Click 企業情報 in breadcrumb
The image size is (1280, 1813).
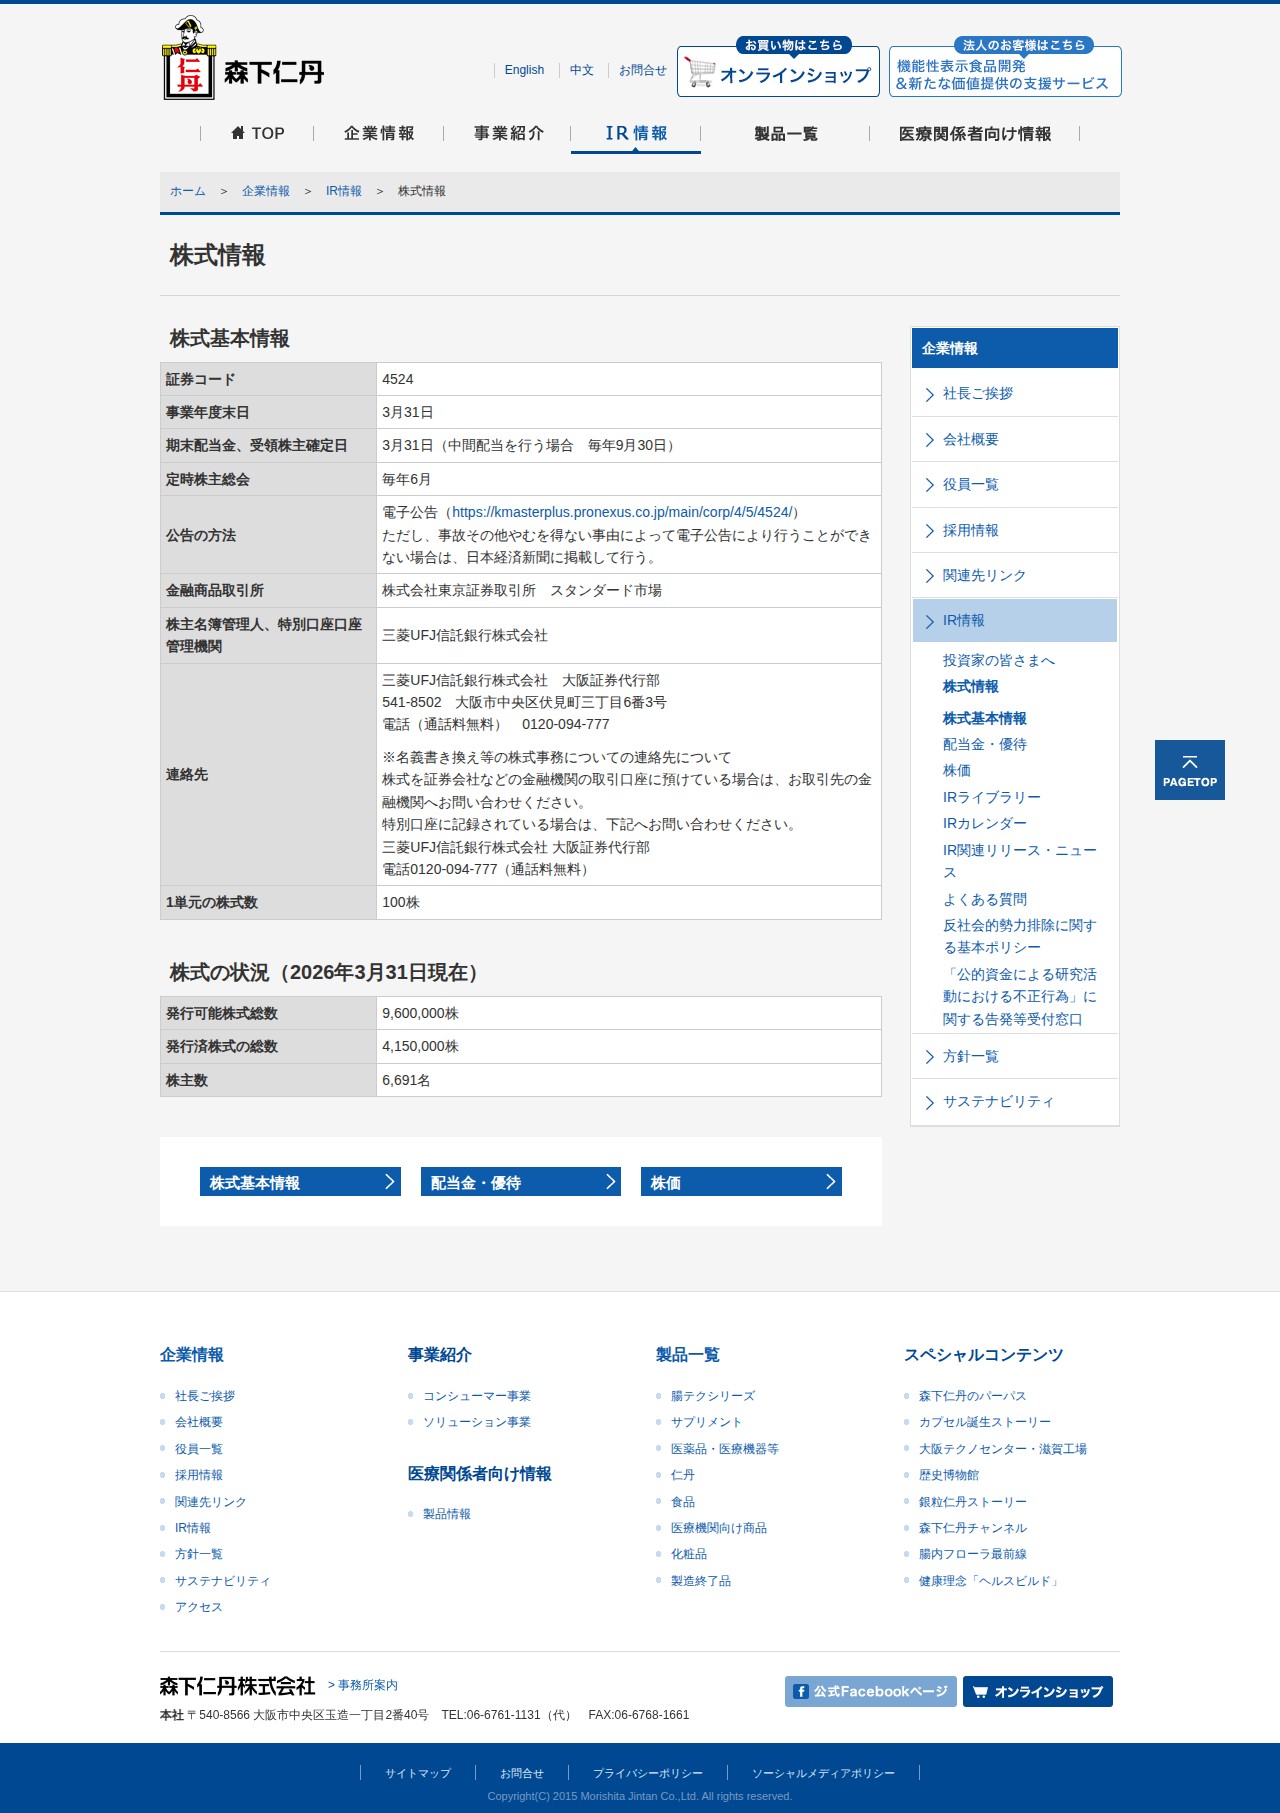click(266, 191)
